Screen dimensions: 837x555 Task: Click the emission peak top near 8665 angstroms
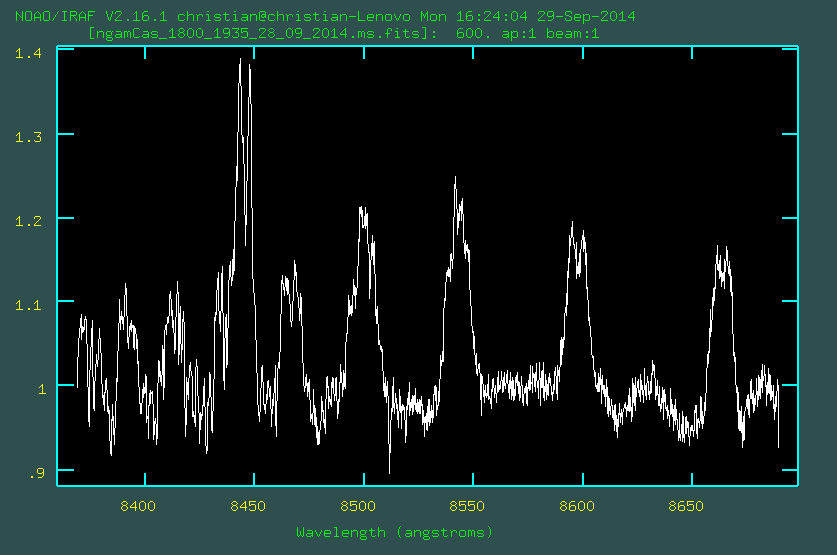(x=717, y=246)
